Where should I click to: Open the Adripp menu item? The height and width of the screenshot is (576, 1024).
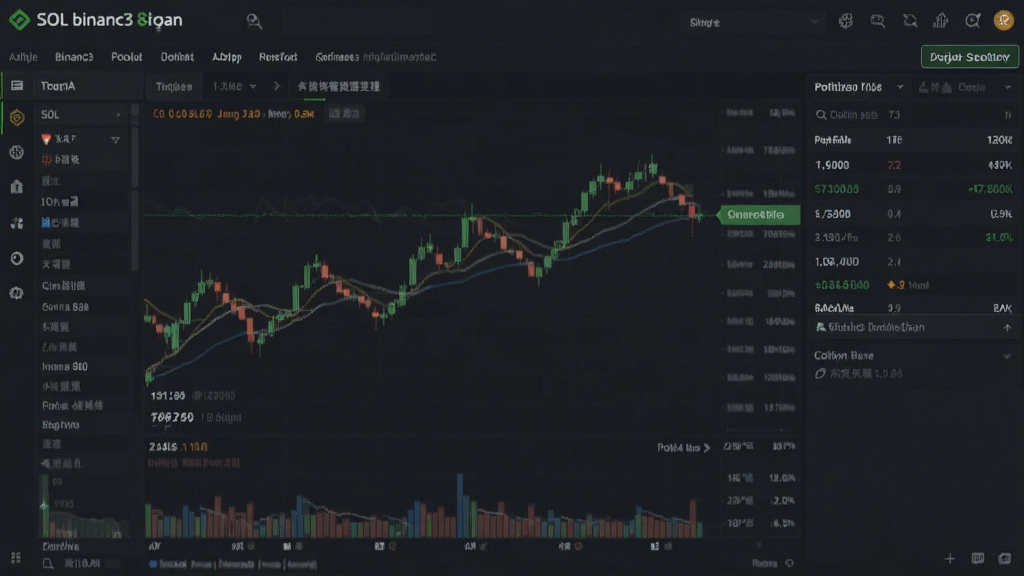(227, 57)
